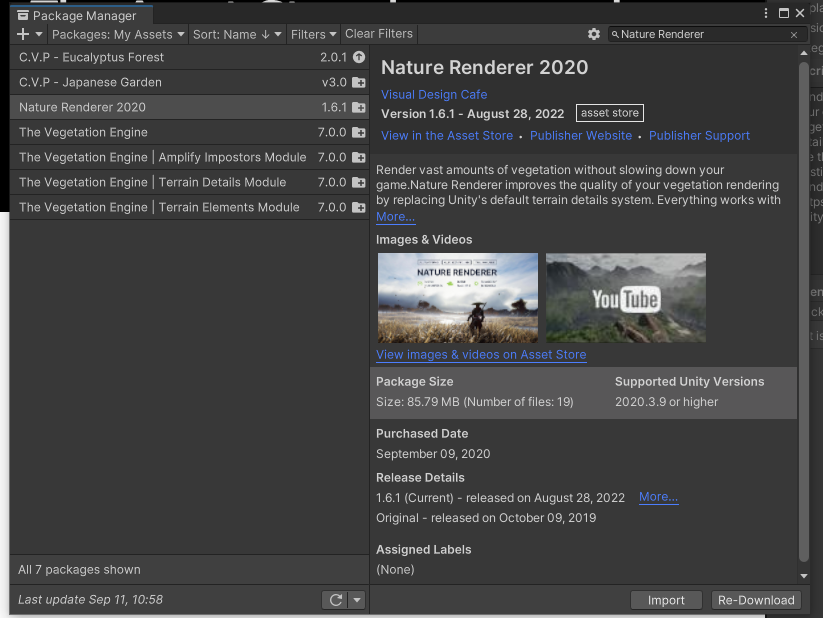This screenshot has width=823, height=618.
Task: Click scrollbar down arrow in details panel
Action: [804, 576]
